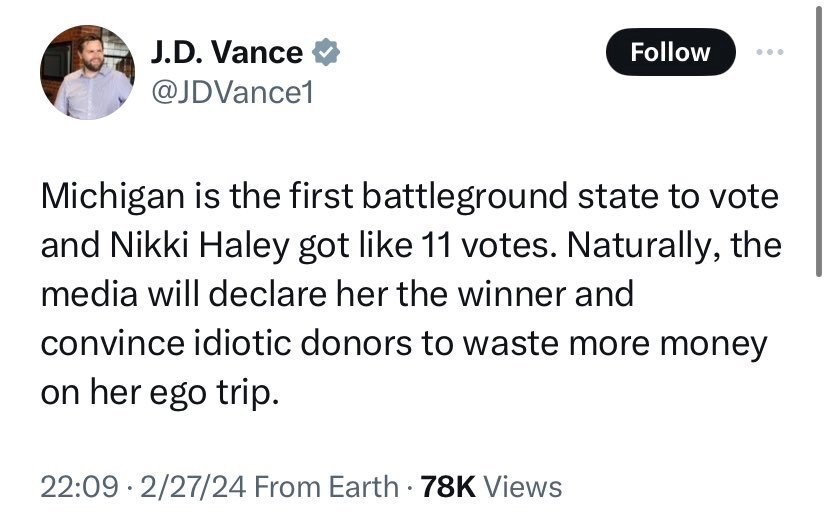The width and height of the screenshot is (828, 520).
Task: Click the 22:09 timestamp
Action: [72, 487]
